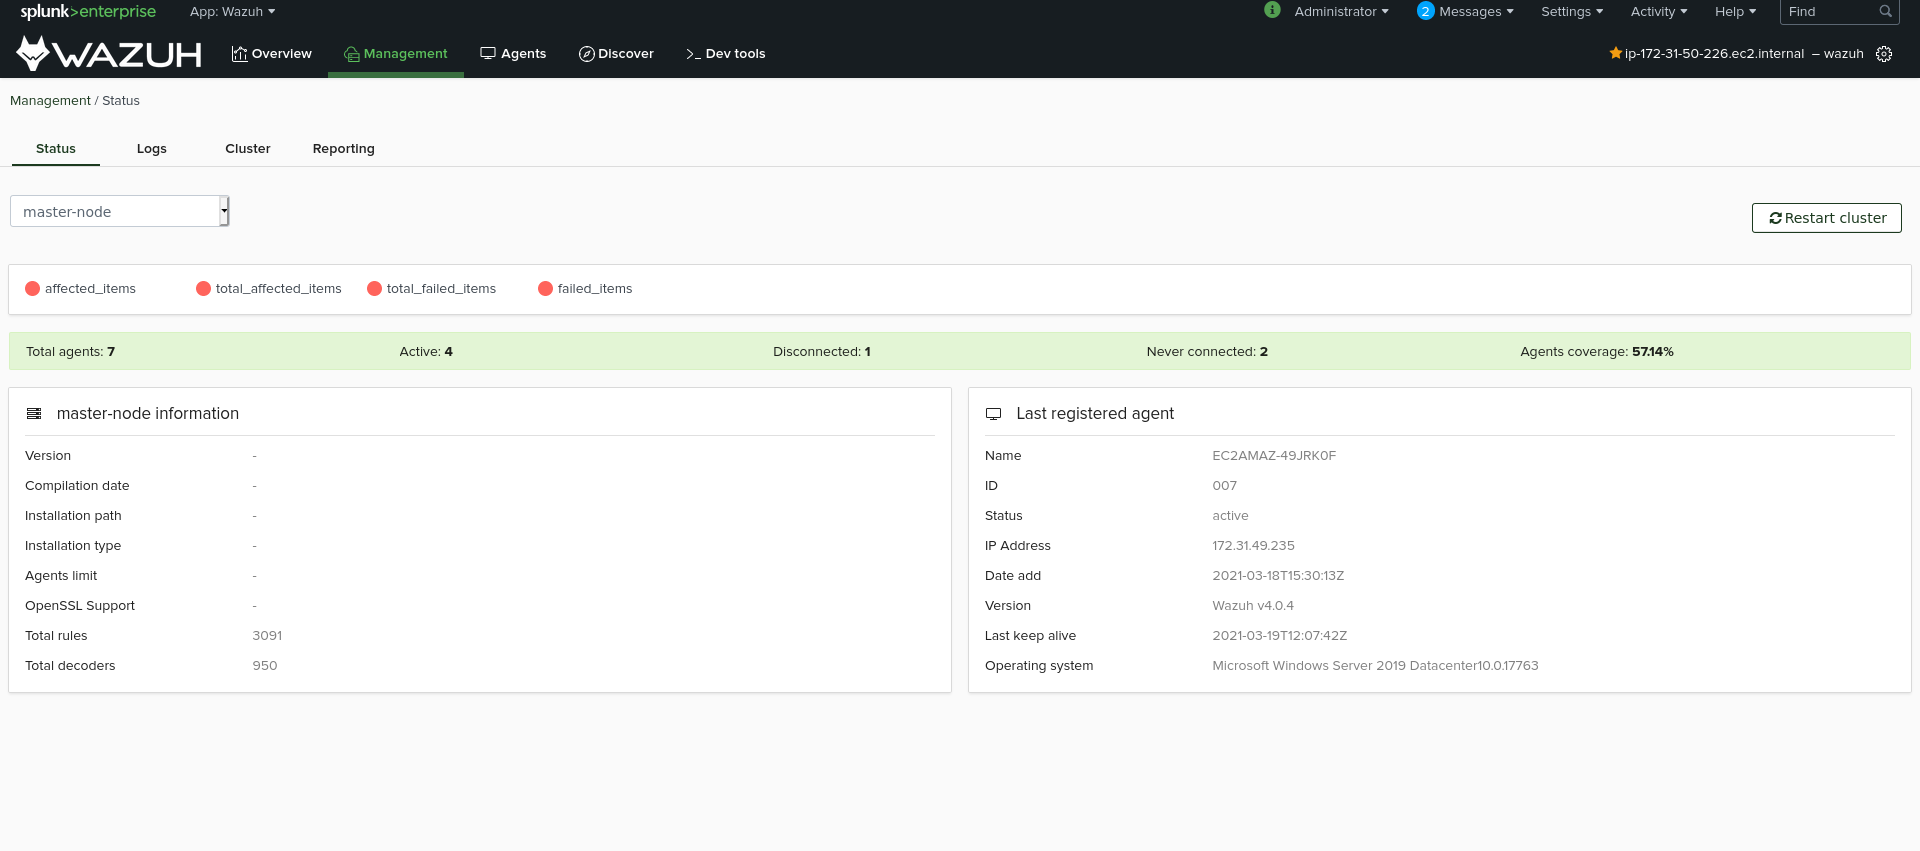
Task: Open the settings gear next to wazuh
Action: 1884,54
